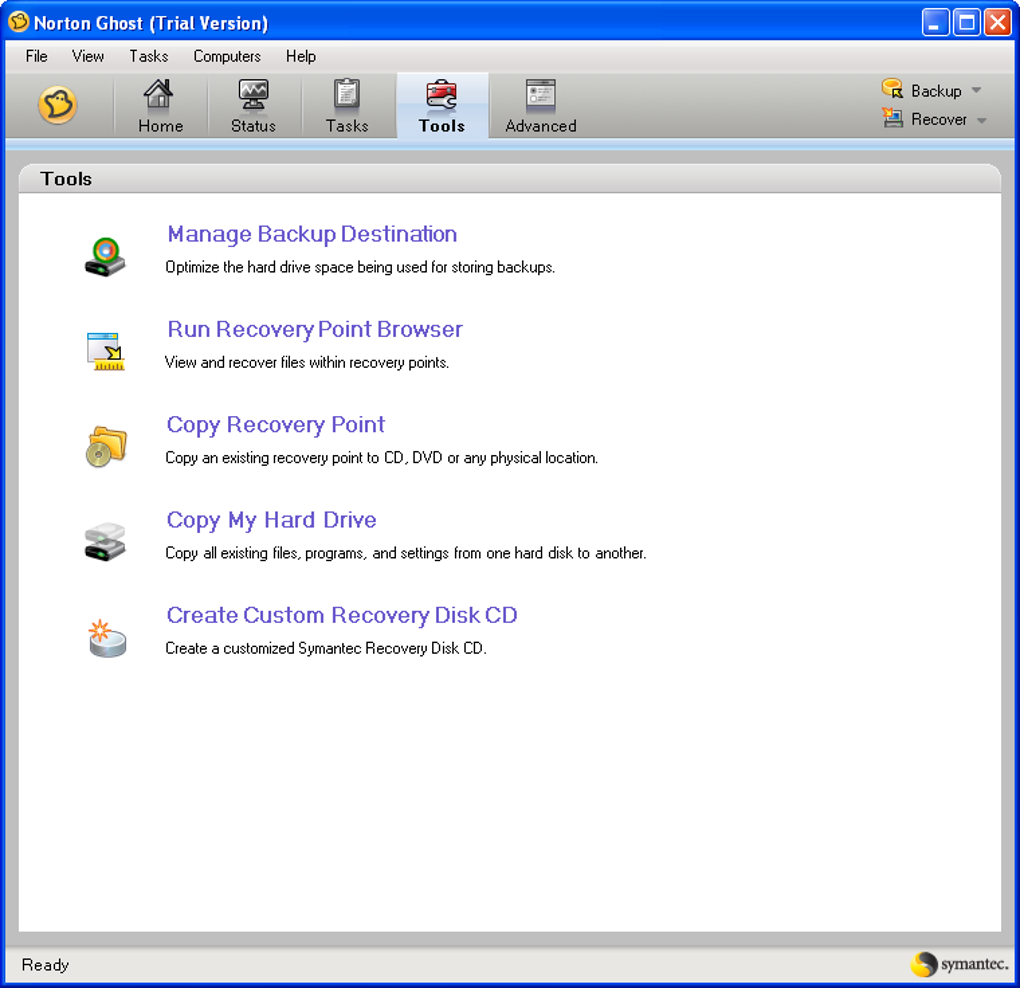Click the Create Custom Recovery Disk CD icon
The width and height of the screenshot is (1020, 988).
pyautogui.click(x=107, y=637)
